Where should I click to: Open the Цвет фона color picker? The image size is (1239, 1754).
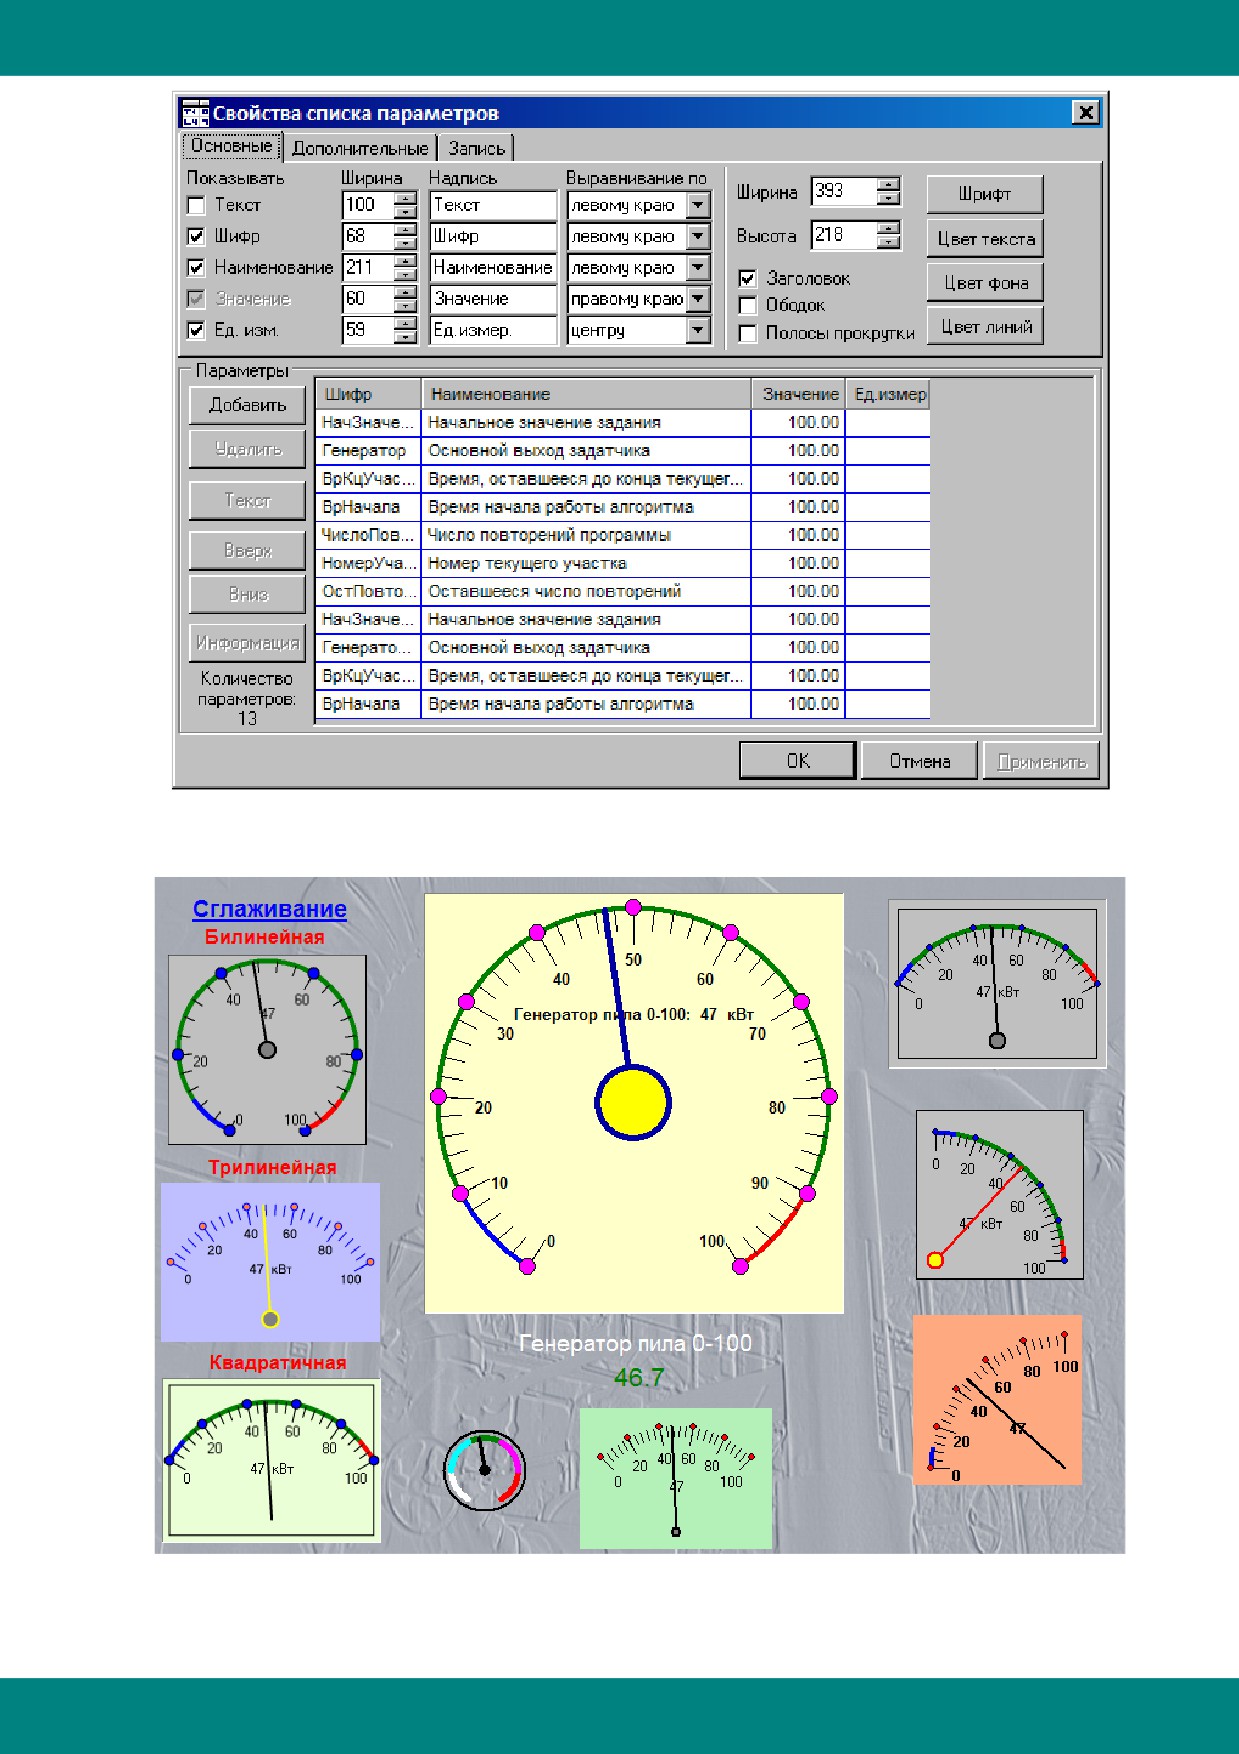[x=986, y=283]
